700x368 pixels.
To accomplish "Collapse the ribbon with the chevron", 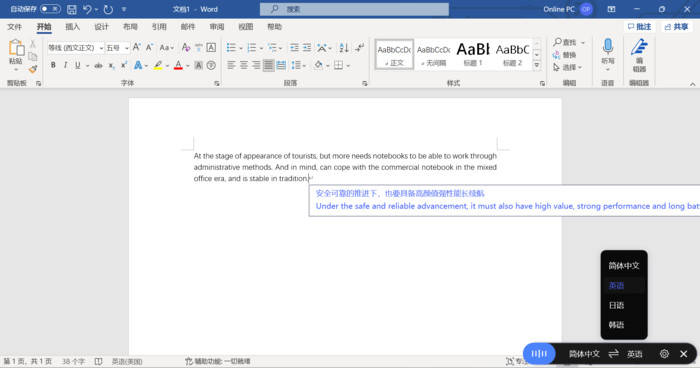I will click(692, 84).
